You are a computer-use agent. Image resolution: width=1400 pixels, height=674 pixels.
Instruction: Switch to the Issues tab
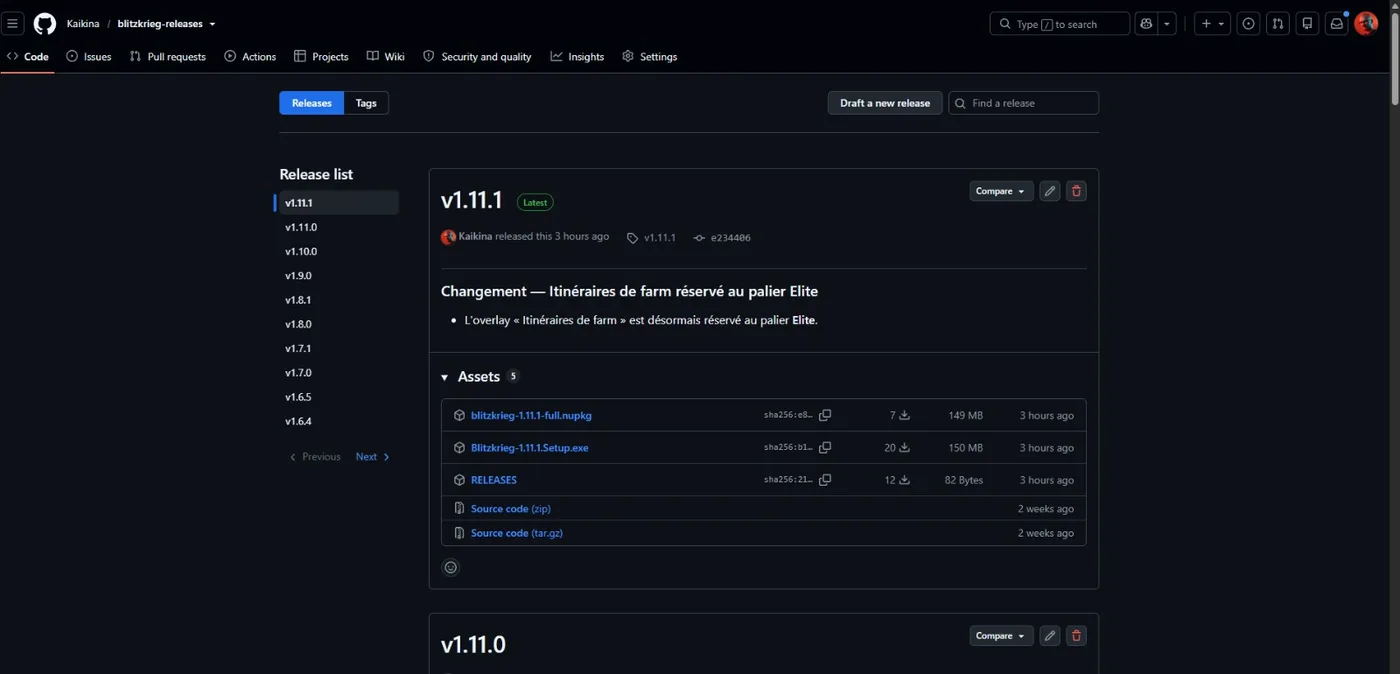click(89, 57)
